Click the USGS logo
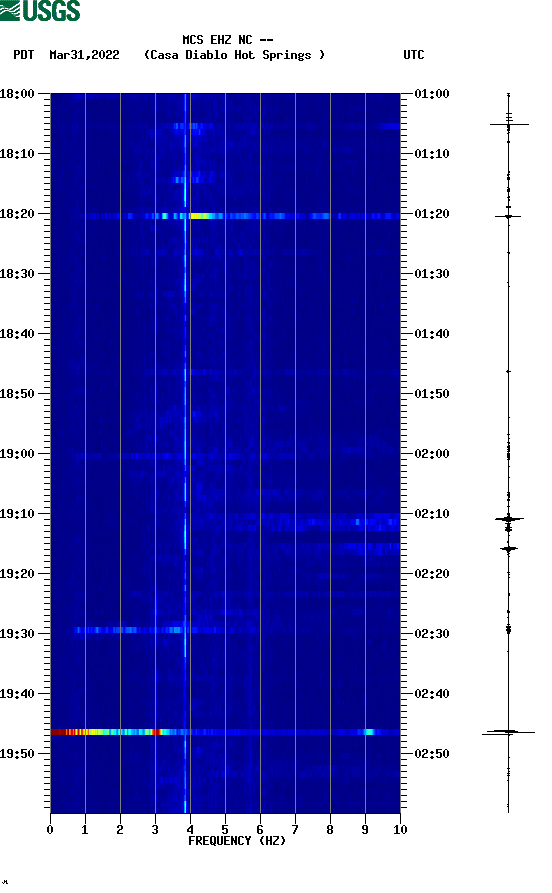Image resolution: width=552 pixels, height=893 pixels. coord(40,10)
